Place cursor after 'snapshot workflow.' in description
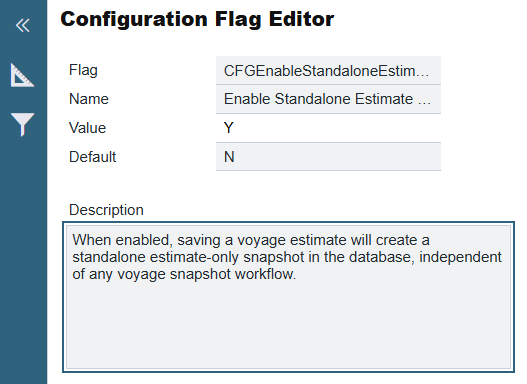Viewport: 527px width, 384px height. click(297, 274)
